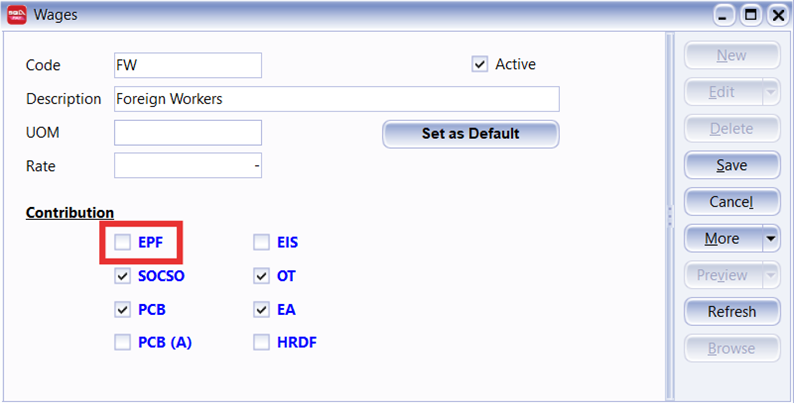Enable the HRDF contribution checkbox
The height and width of the screenshot is (403, 794).
pos(261,342)
